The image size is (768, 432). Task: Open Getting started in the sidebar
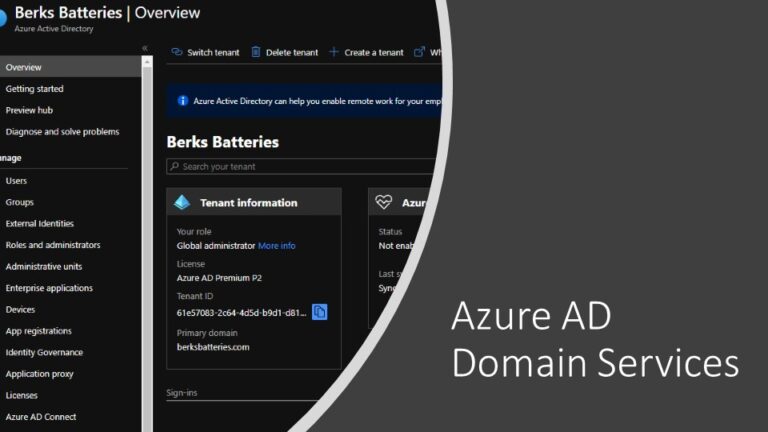click(35, 89)
